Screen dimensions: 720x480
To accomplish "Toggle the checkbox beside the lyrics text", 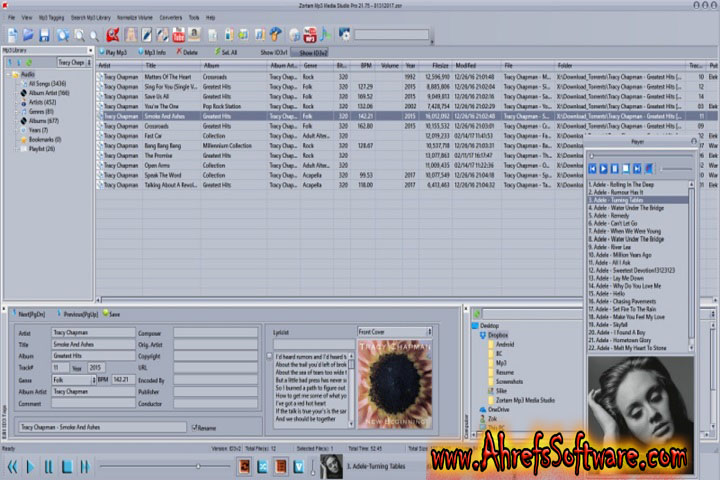I will [269, 355].
